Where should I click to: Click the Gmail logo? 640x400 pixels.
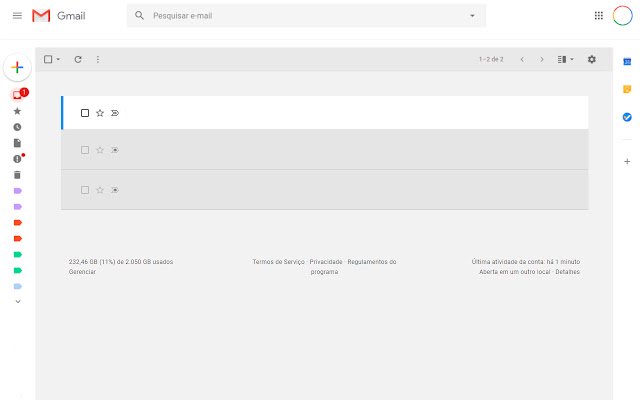pyautogui.click(x=59, y=16)
